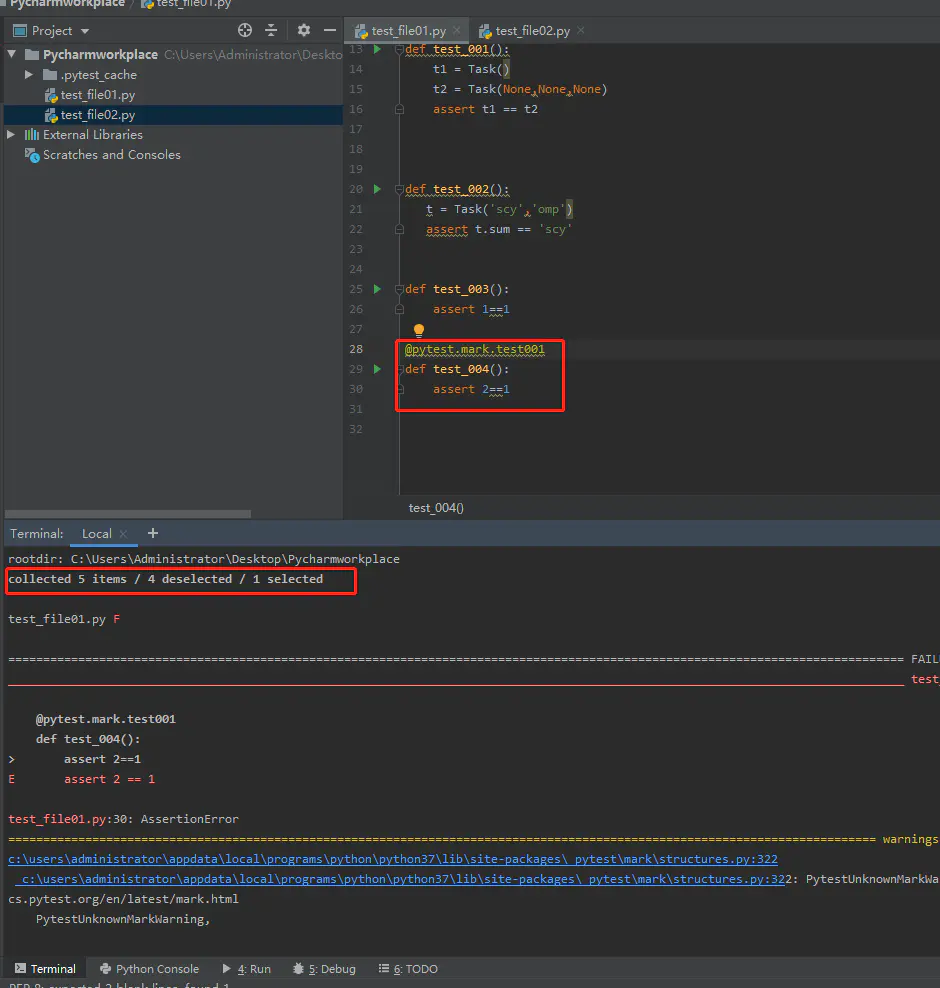This screenshot has height=988, width=940.
Task: Close the test_file02.py editor tab
Action: (x=581, y=30)
